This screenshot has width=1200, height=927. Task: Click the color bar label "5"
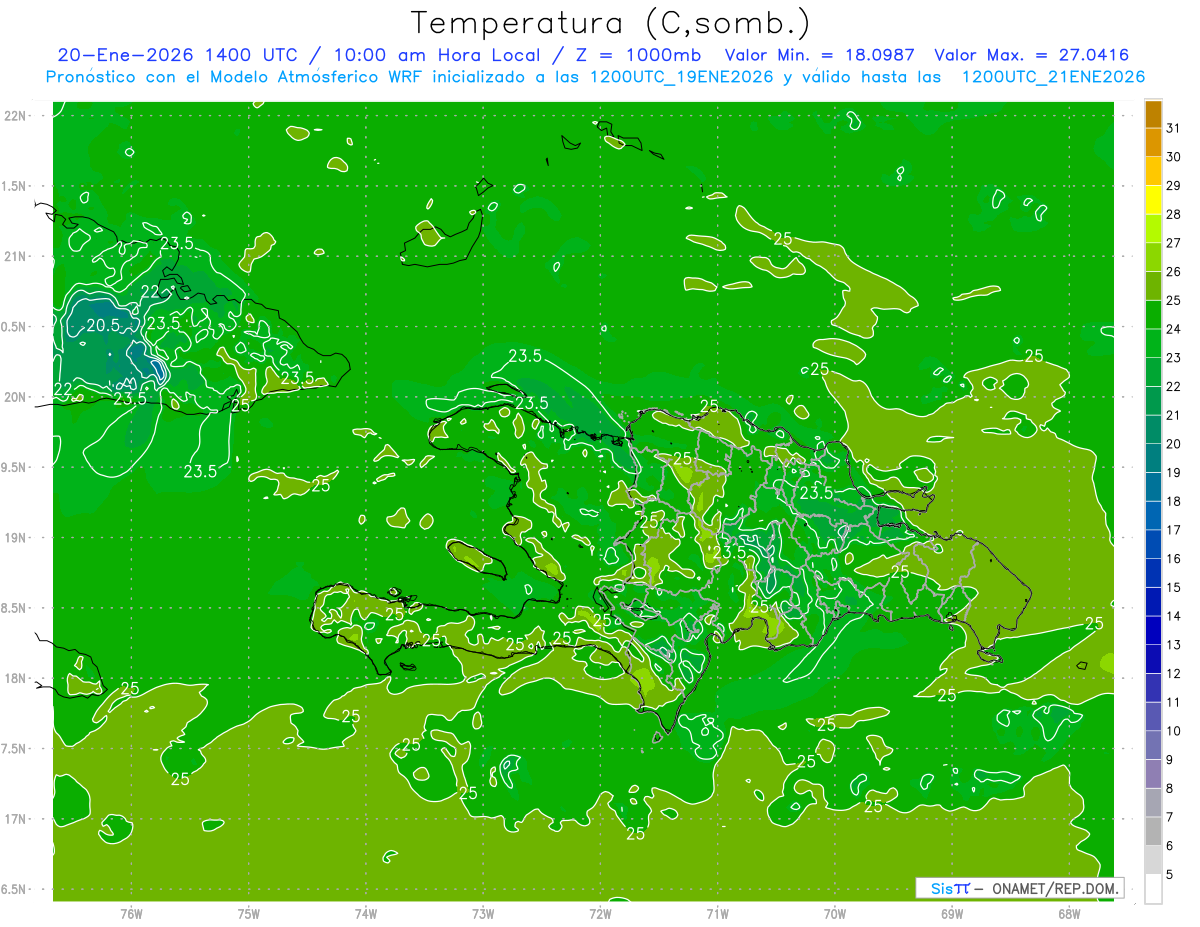[x=1171, y=874]
